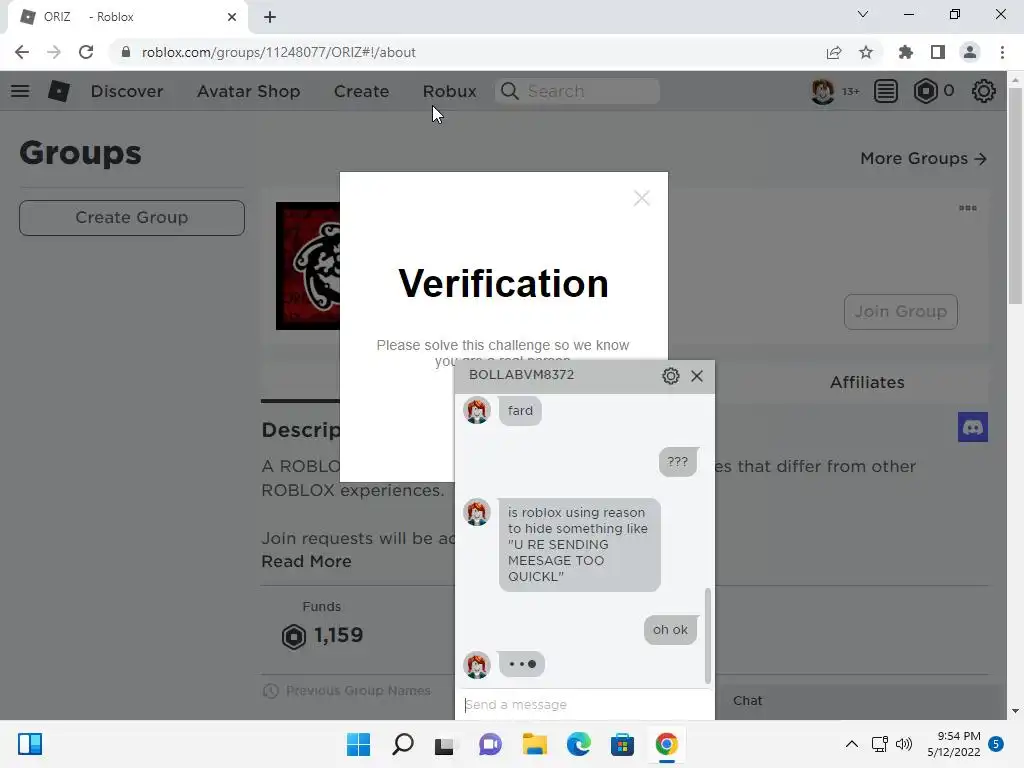Screen dimensions: 1024x768
Task: Click the page vertical scrollbar thumb
Action: [1014, 196]
